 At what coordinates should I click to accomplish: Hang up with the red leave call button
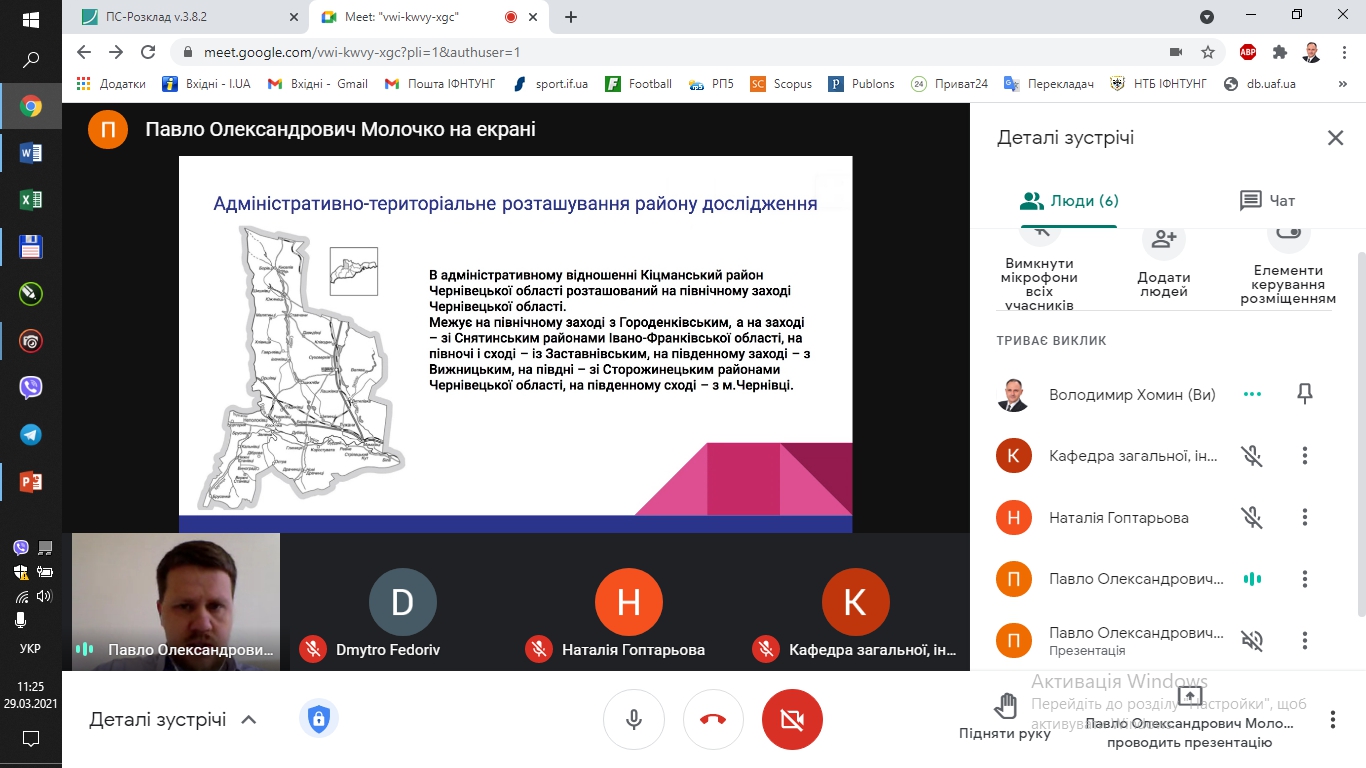click(x=713, y=719)
